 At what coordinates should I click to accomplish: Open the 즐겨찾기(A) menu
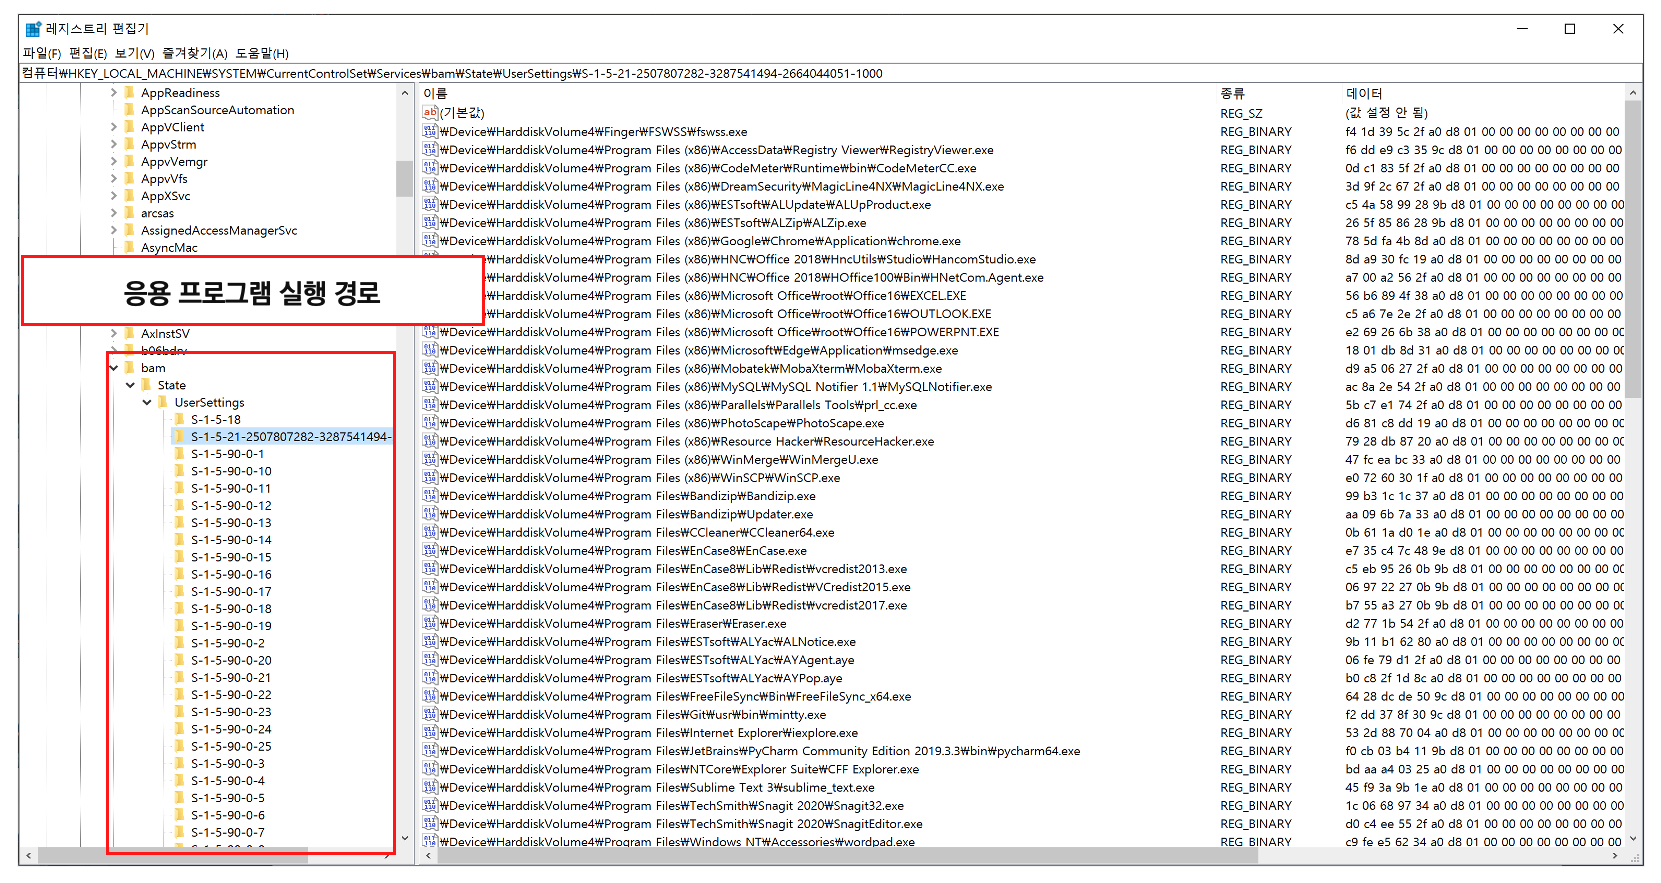(x=195, y=53)
